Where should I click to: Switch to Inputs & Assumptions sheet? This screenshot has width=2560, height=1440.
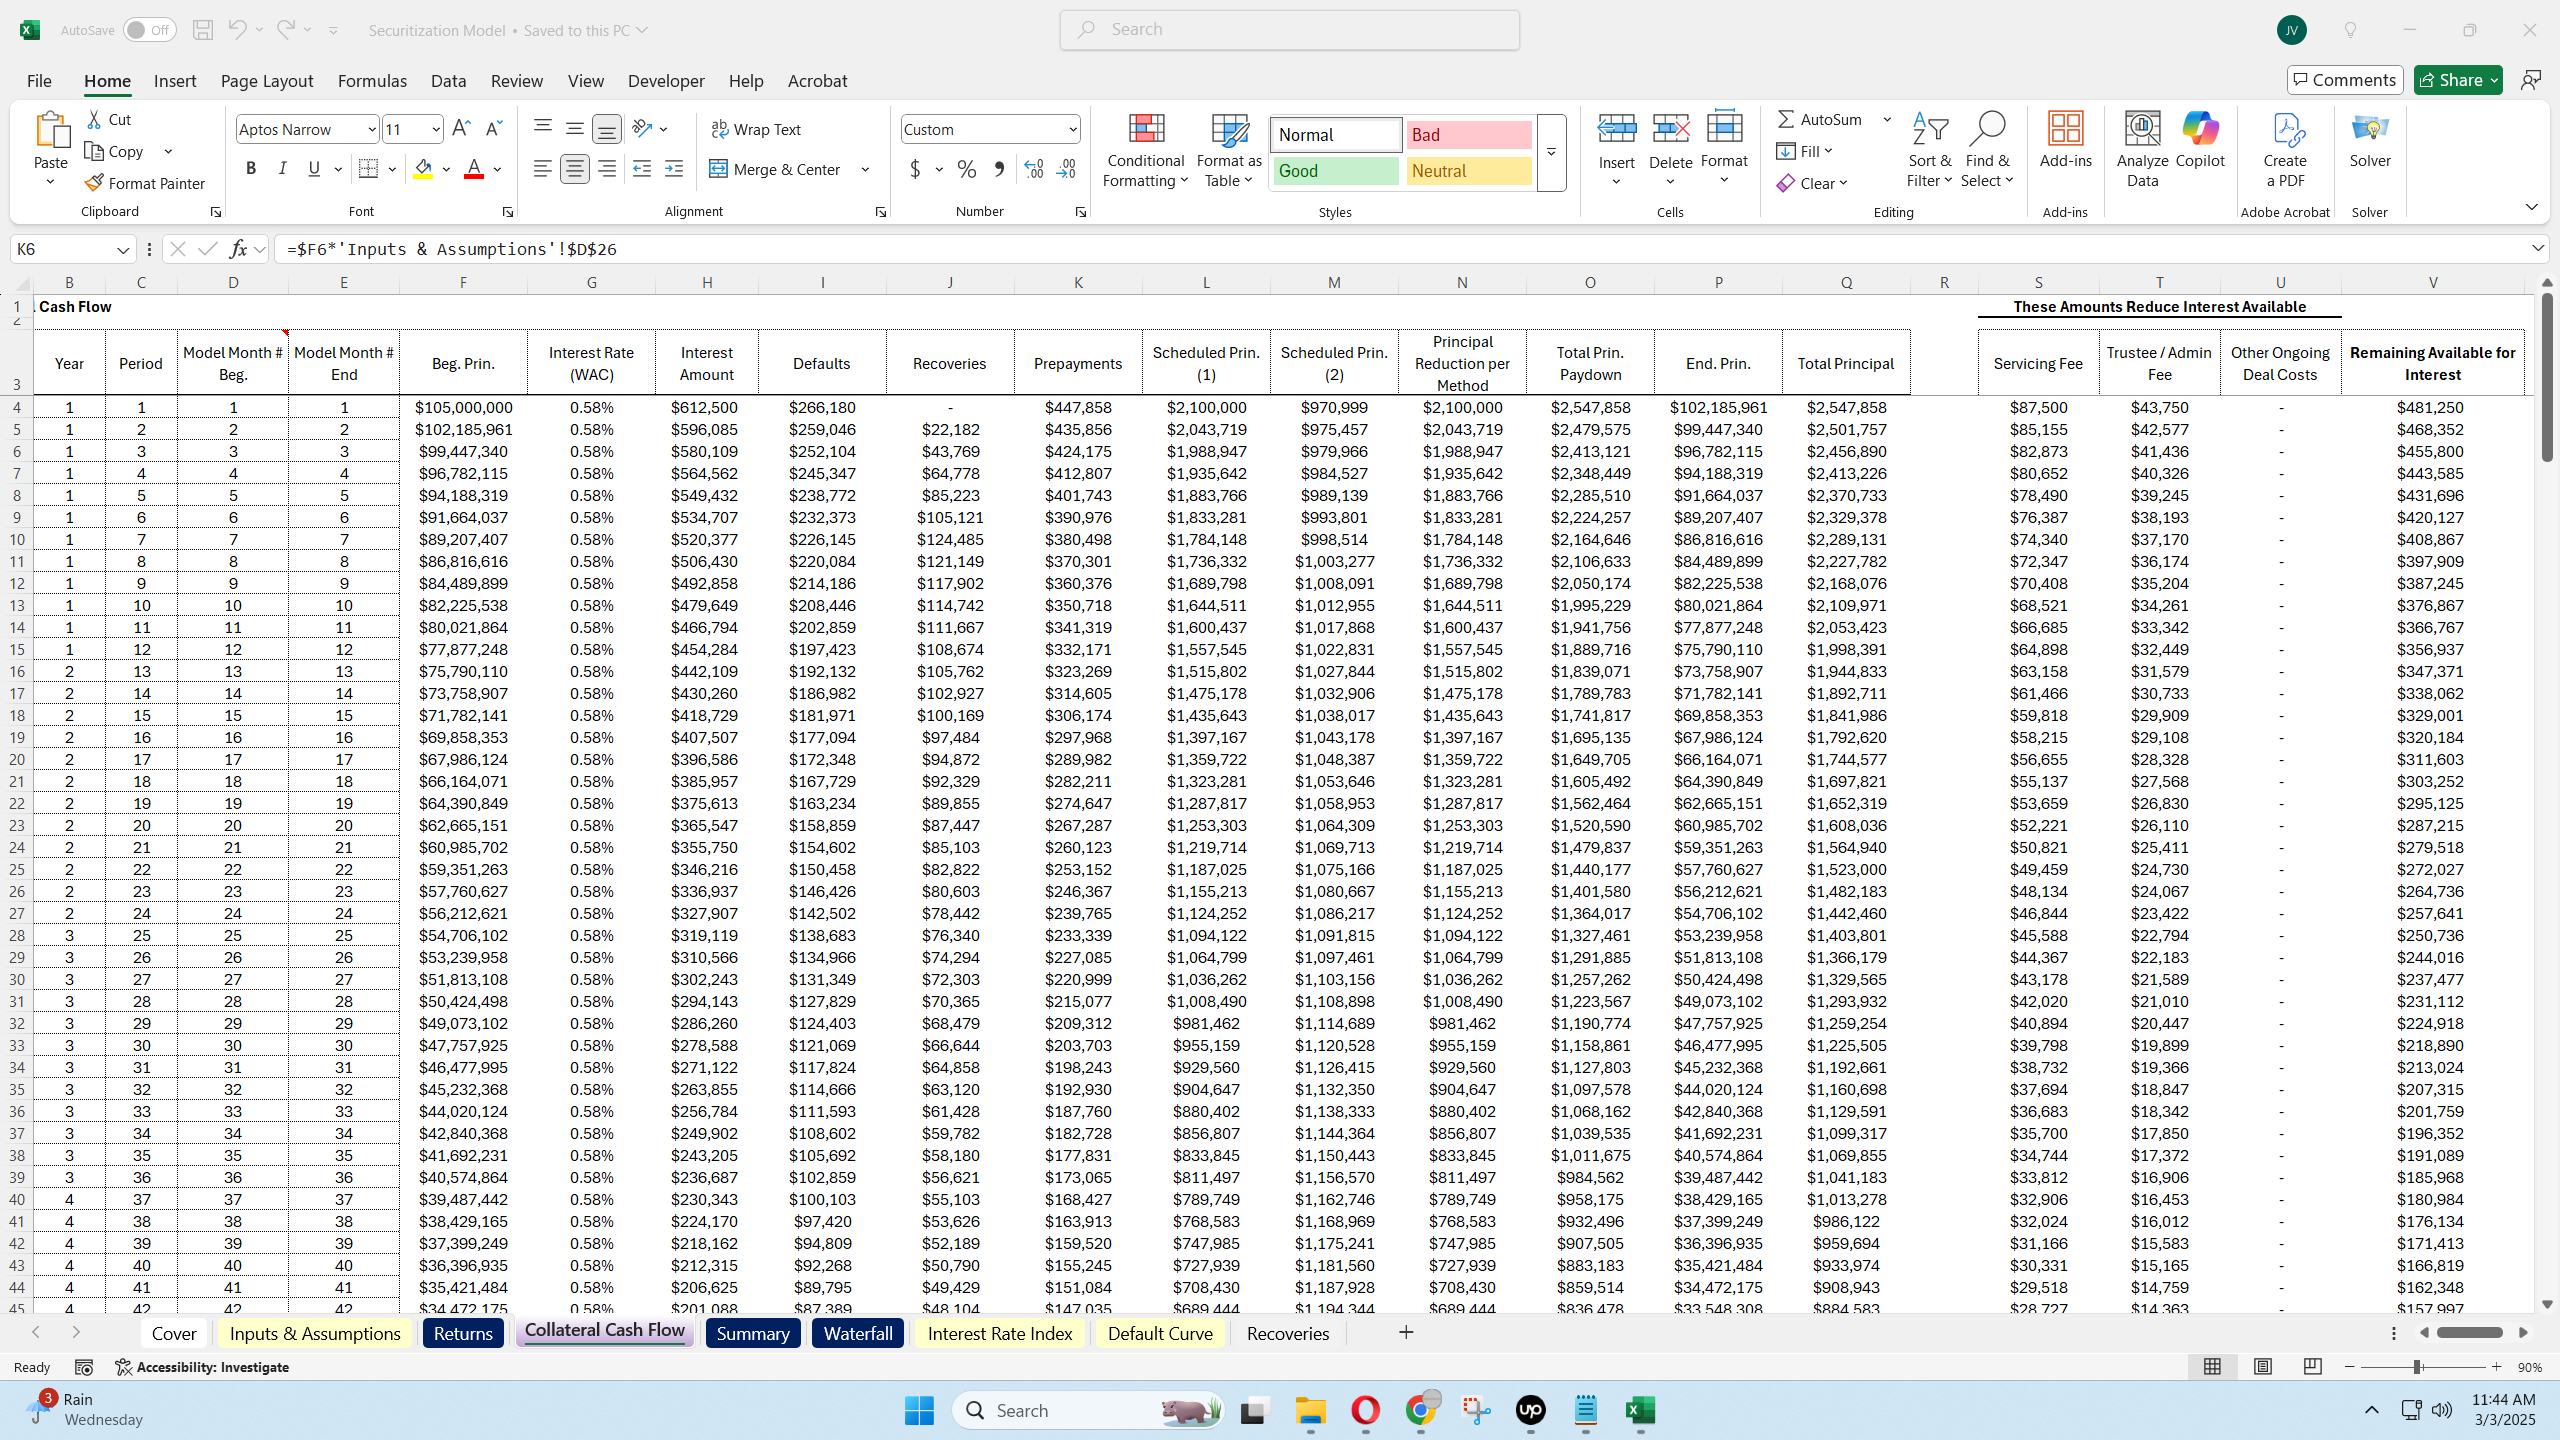coord(315,1333)
